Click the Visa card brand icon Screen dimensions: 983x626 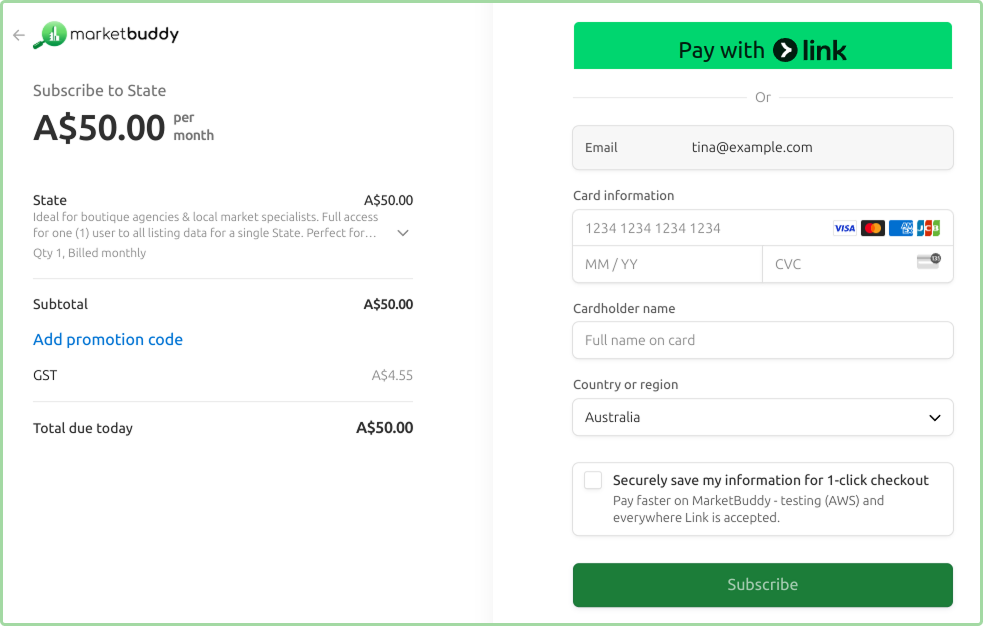coord(845,228)
